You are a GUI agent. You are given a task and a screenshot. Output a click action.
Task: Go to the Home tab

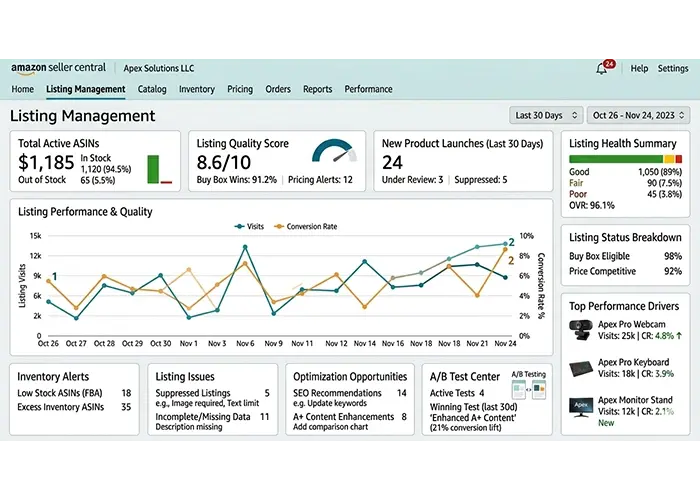(23, 89)
